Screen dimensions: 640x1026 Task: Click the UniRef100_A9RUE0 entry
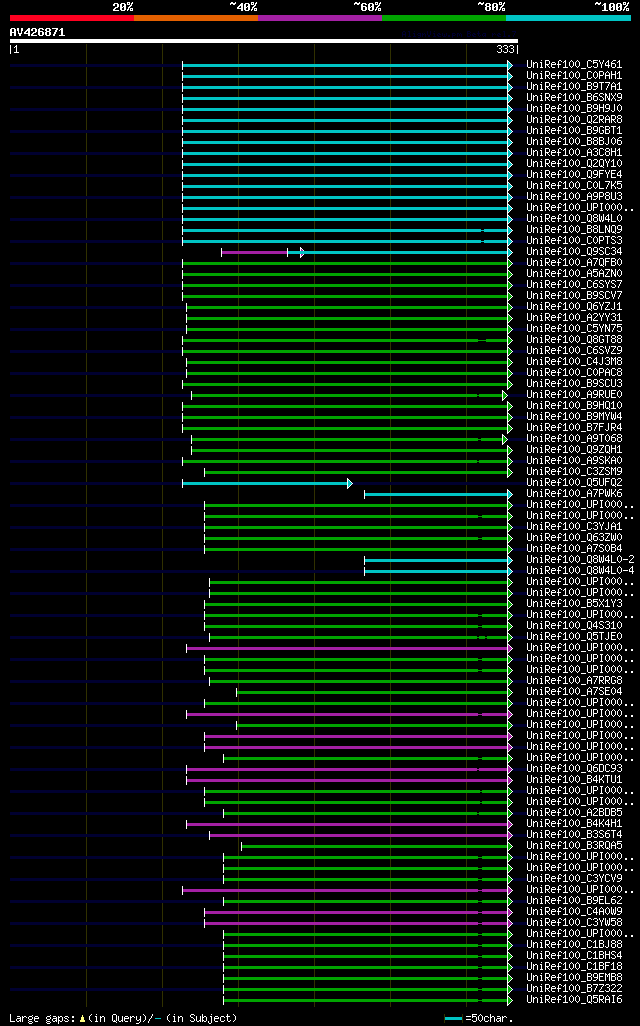574,395
